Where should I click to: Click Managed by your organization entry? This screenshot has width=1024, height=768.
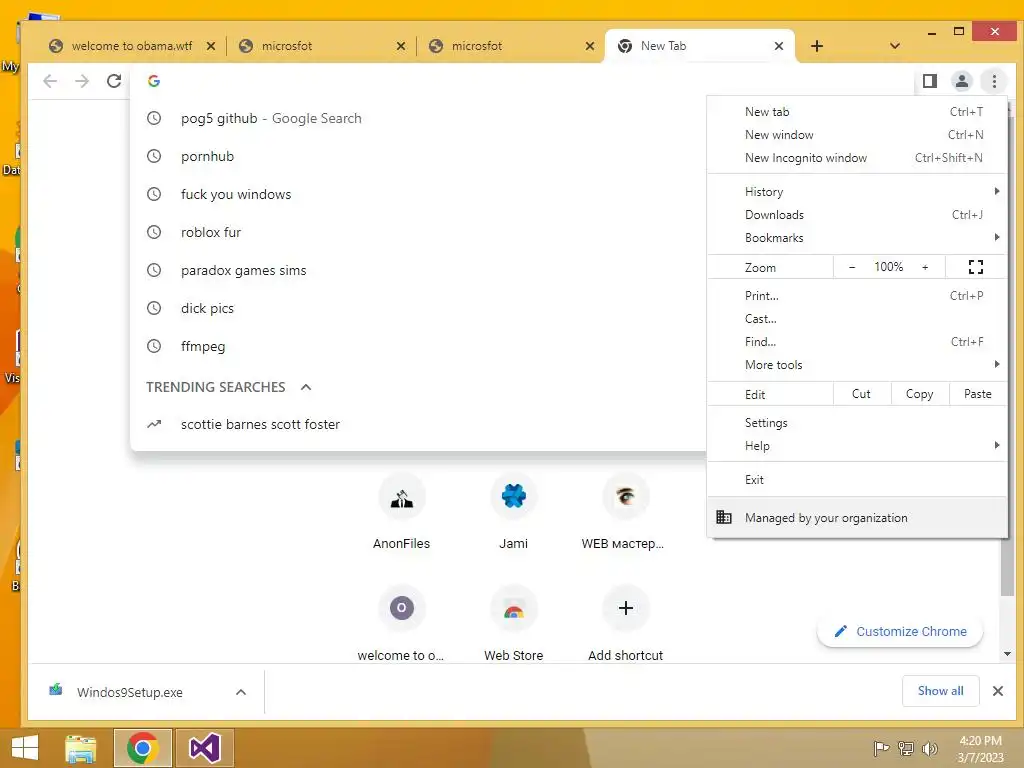pos(857,518)
